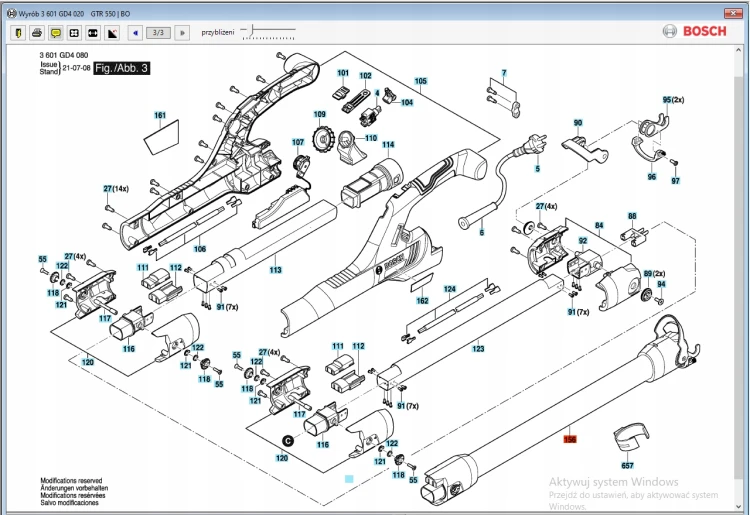This screenshot has width=750, height=515.
Task: Click the vertical scrollbar on the right
Action: click(x=739, y=275)
